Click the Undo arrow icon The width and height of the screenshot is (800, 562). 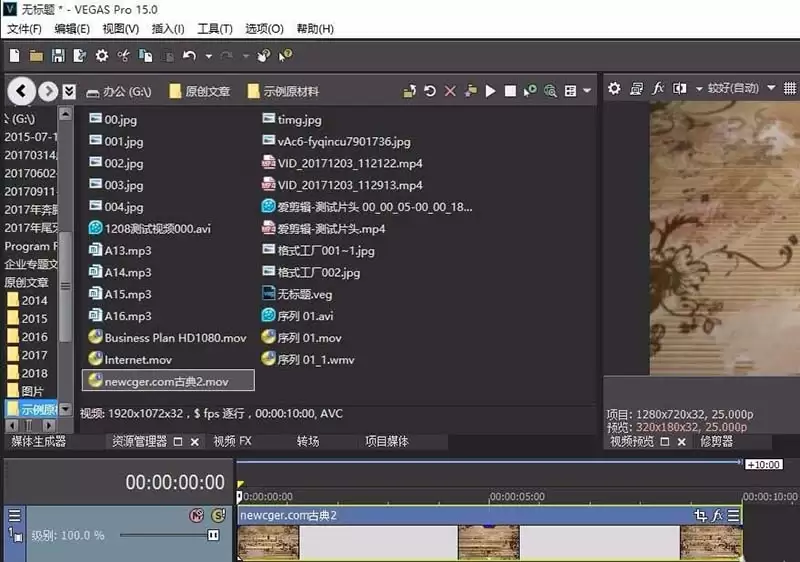[189, 56]
